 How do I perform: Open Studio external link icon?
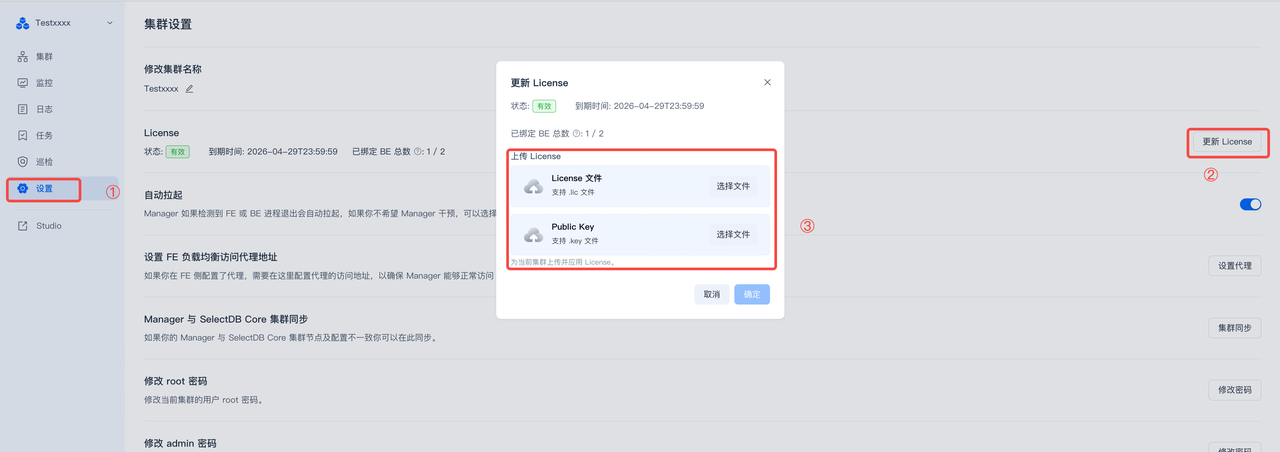point(23,226)
